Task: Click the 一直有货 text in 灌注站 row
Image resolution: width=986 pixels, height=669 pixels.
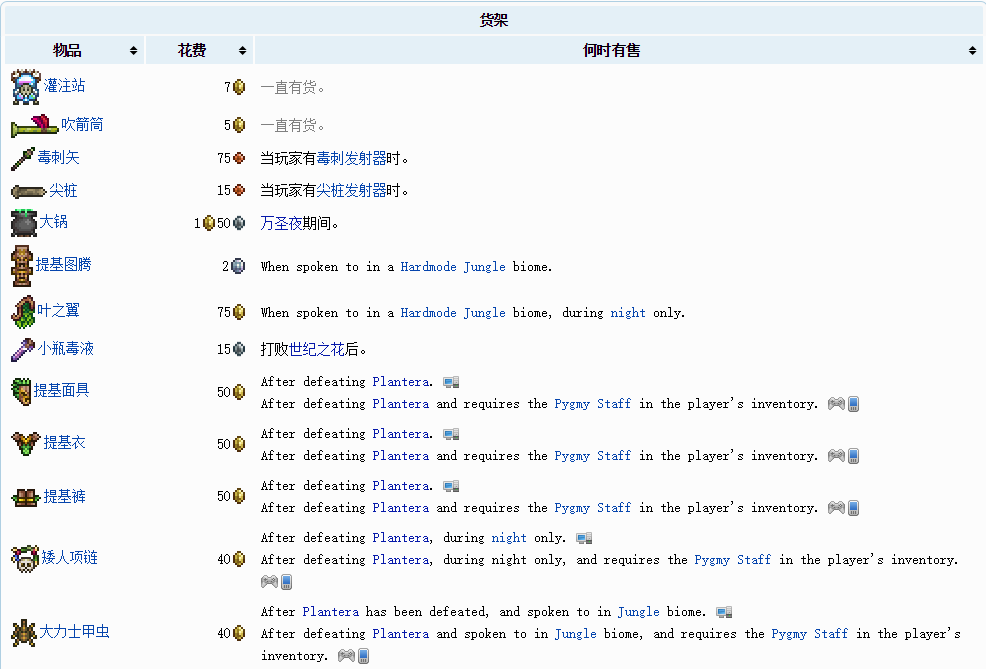Action: point(292,87)
